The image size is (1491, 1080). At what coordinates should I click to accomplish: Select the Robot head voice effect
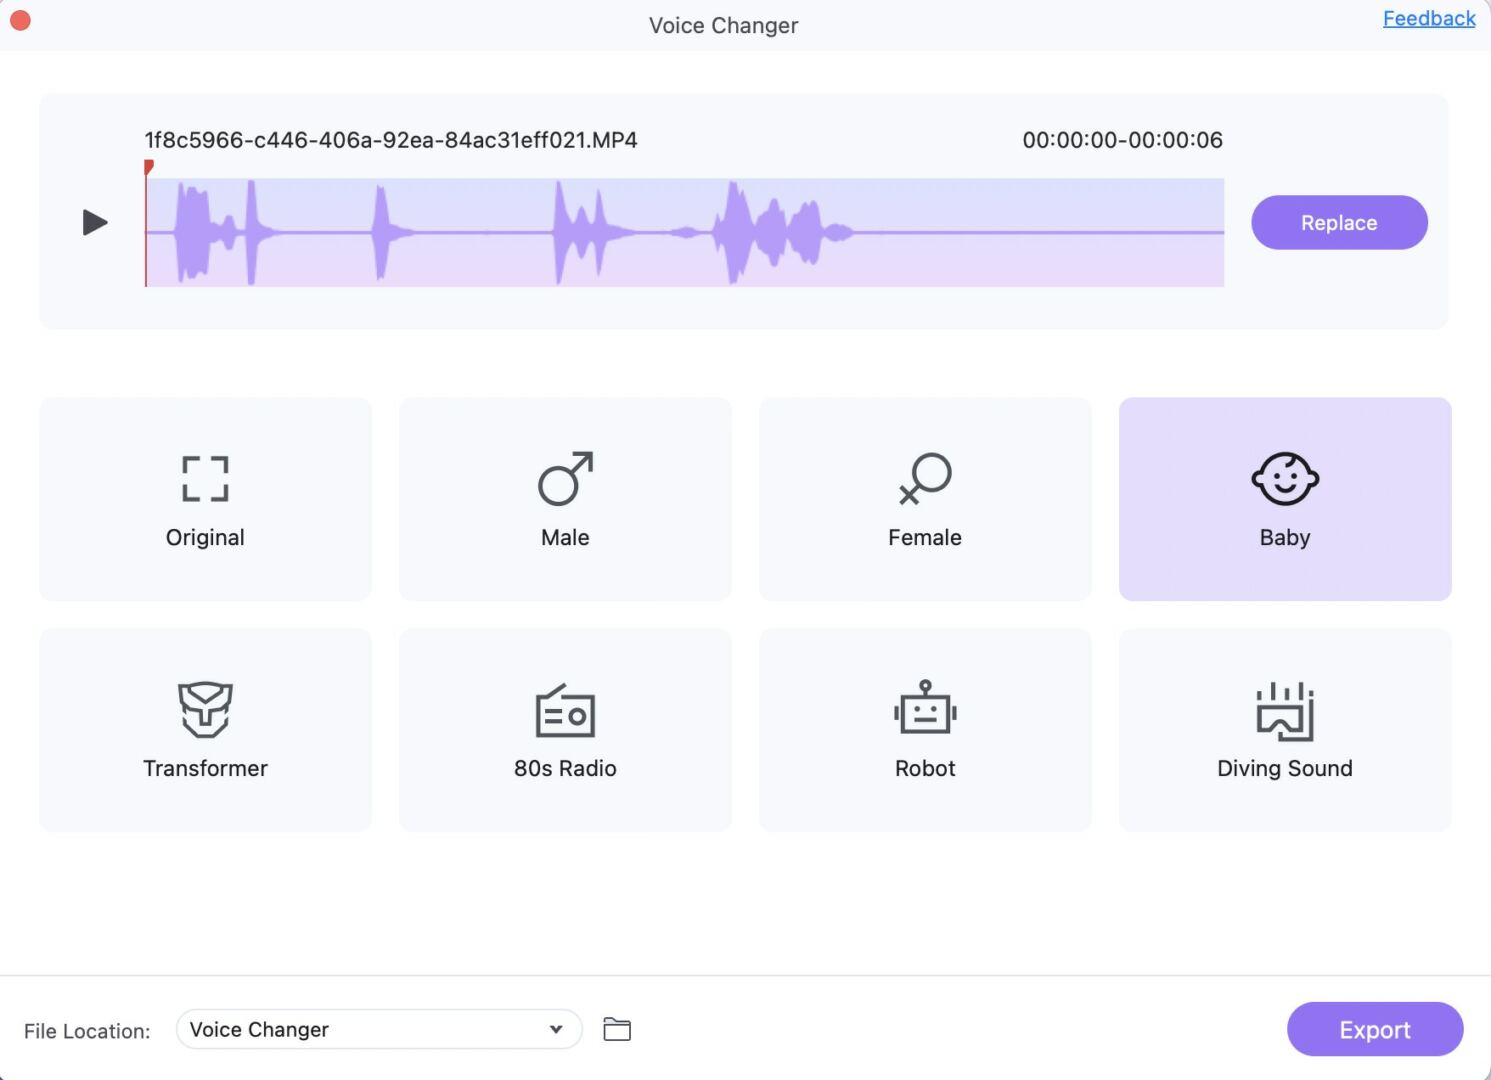coord(925,709)
